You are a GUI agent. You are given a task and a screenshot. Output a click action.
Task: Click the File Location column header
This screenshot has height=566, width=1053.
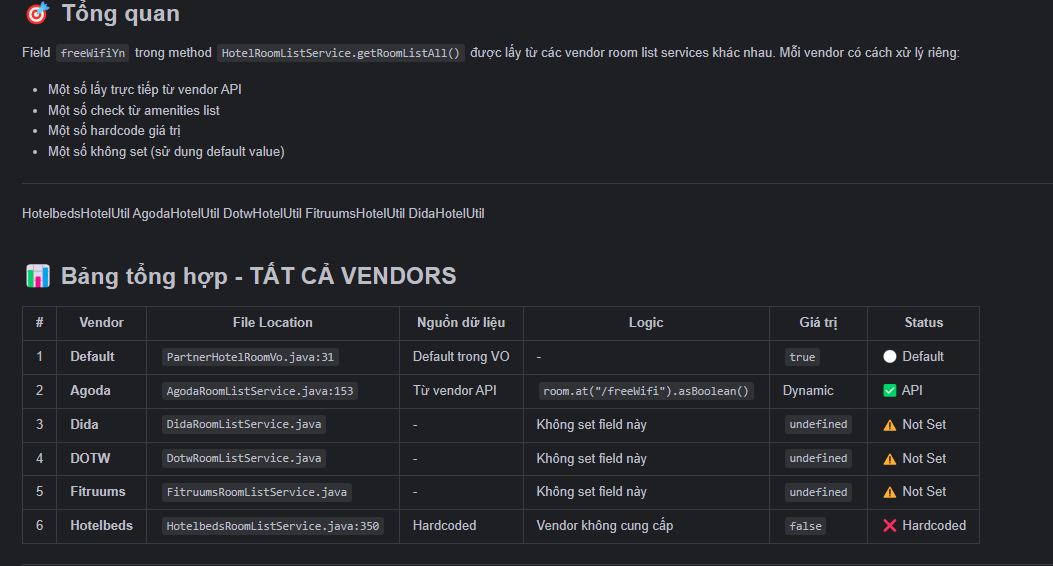pos(272,323)
